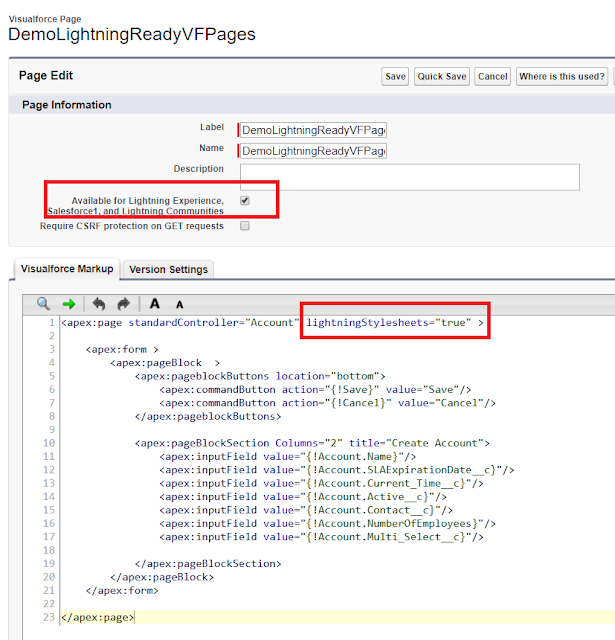
Task: Place cursor on the <apex:form> opening tag
Action: (x=122, y=349)
